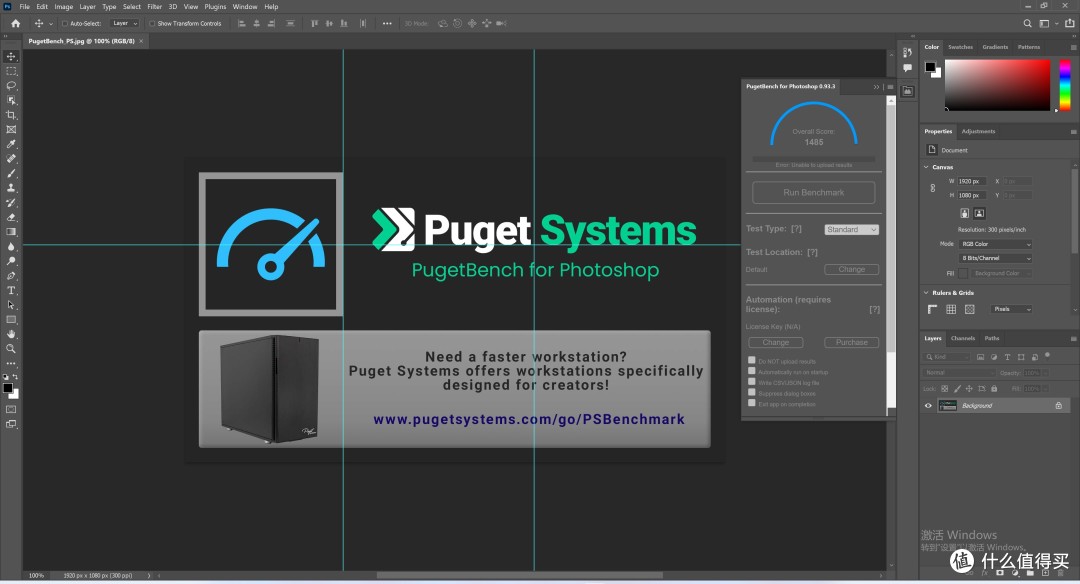Select the Eraser tool
The height and width of the screenshot is (584, 1080).
(11, 217)
